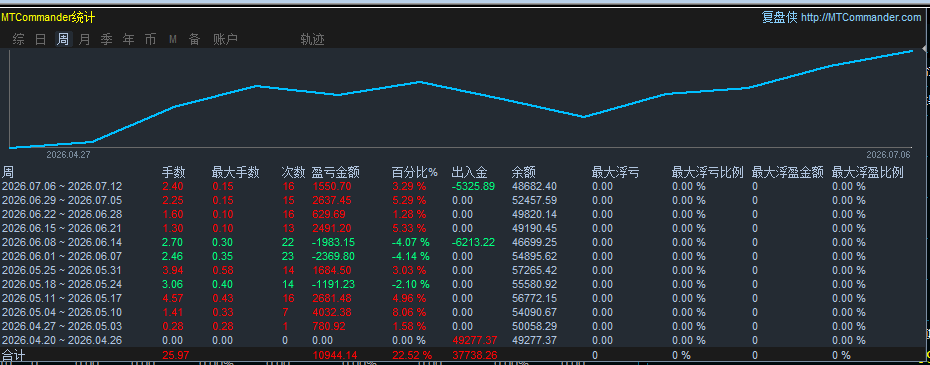
Task: Open the 日 daily statistics tab
Action: click(x=40, y=40)
